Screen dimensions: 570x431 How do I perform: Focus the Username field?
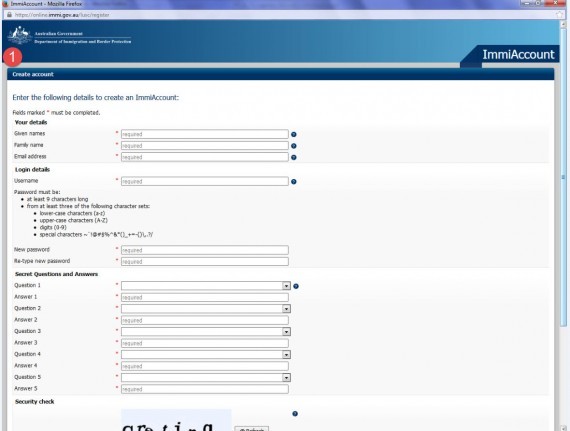pos(205,181)
